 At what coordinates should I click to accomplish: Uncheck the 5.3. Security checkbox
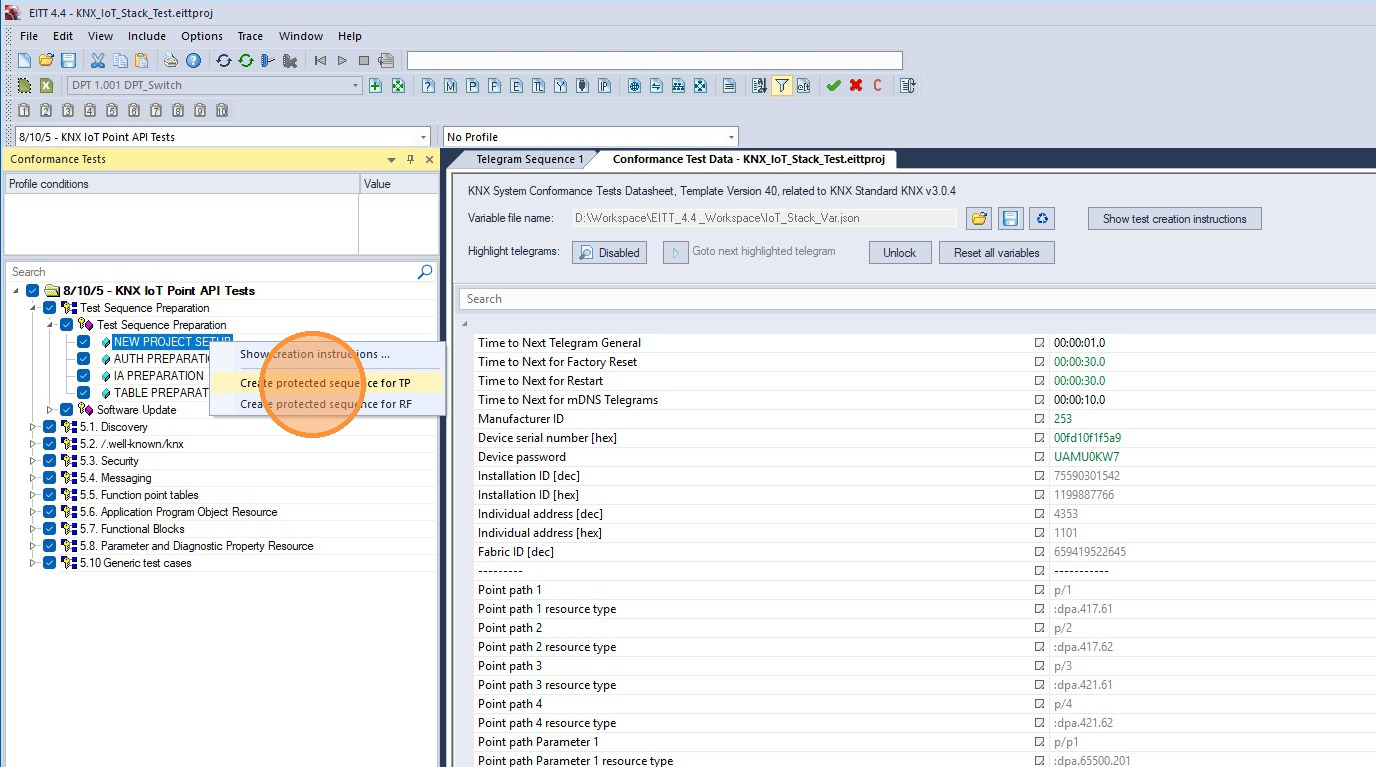49,461
